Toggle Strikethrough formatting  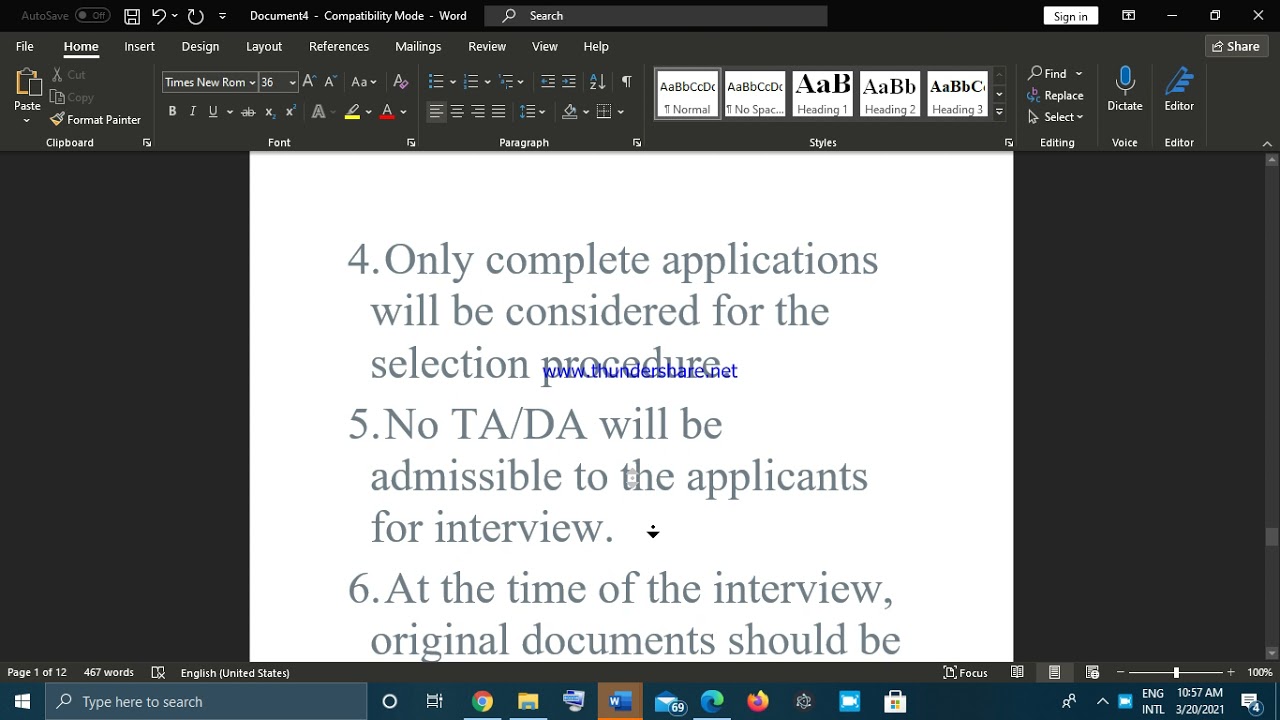249,112
